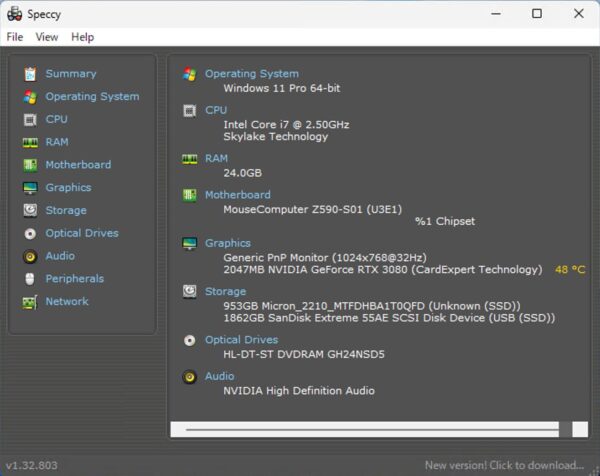The image size is (600, 476).
Task: Open Optical Drives via disc icon
Action: coord(30,234)
